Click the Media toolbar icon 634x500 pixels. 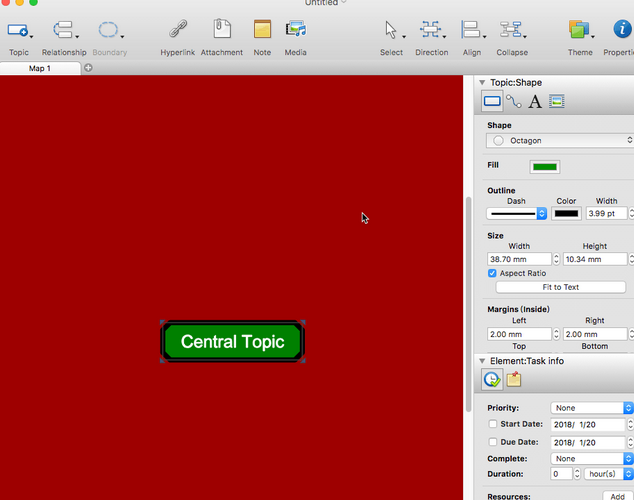click(296, 29)
